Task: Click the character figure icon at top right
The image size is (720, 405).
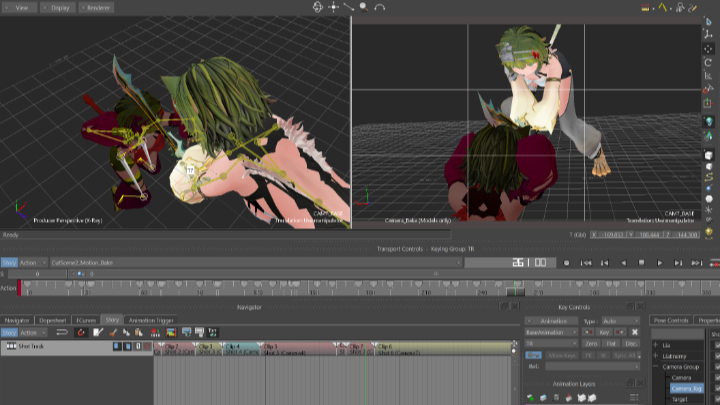Action: point(680,7)
